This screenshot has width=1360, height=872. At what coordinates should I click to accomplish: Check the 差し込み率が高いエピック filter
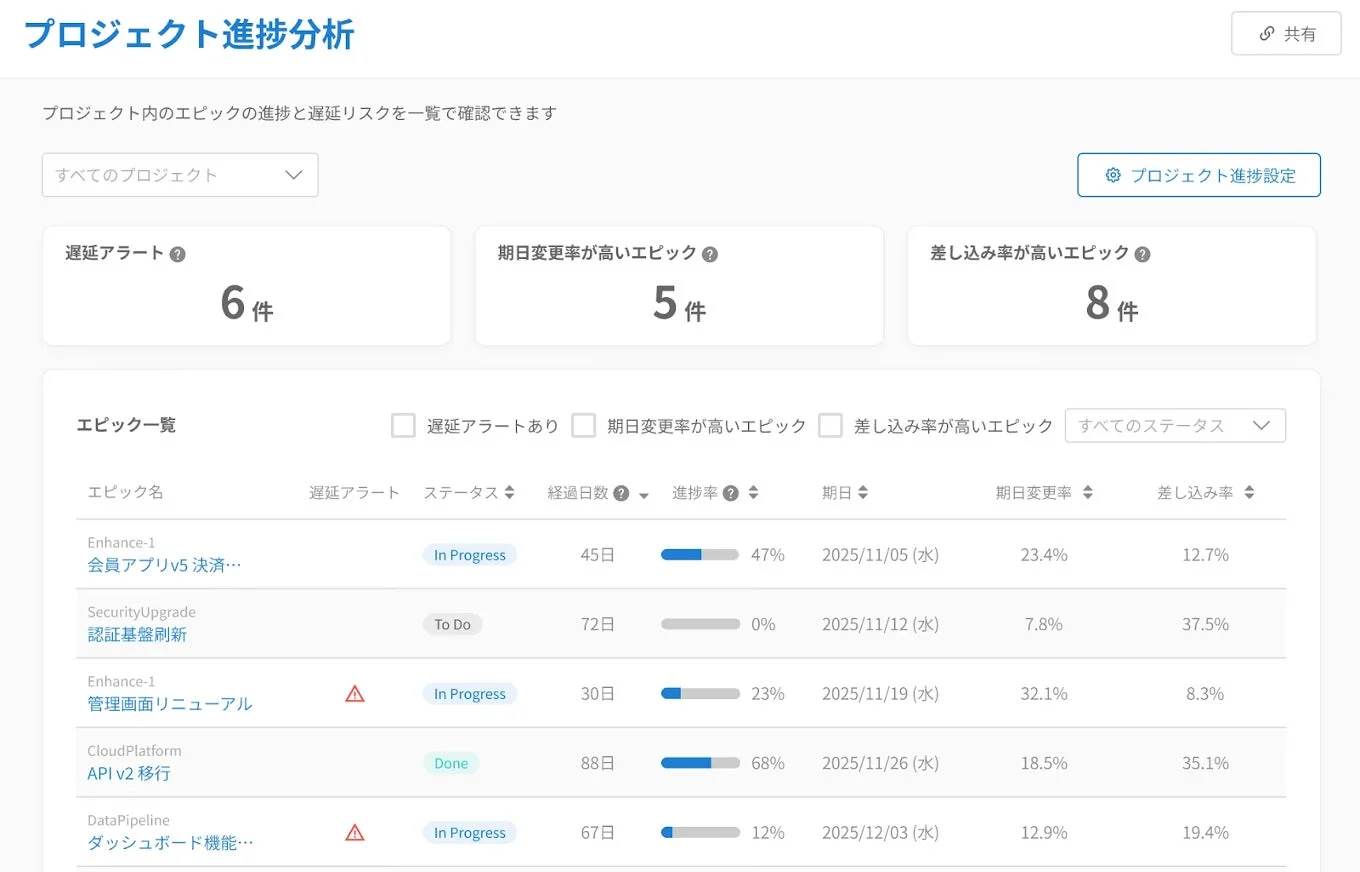click(x=831, y=425)
